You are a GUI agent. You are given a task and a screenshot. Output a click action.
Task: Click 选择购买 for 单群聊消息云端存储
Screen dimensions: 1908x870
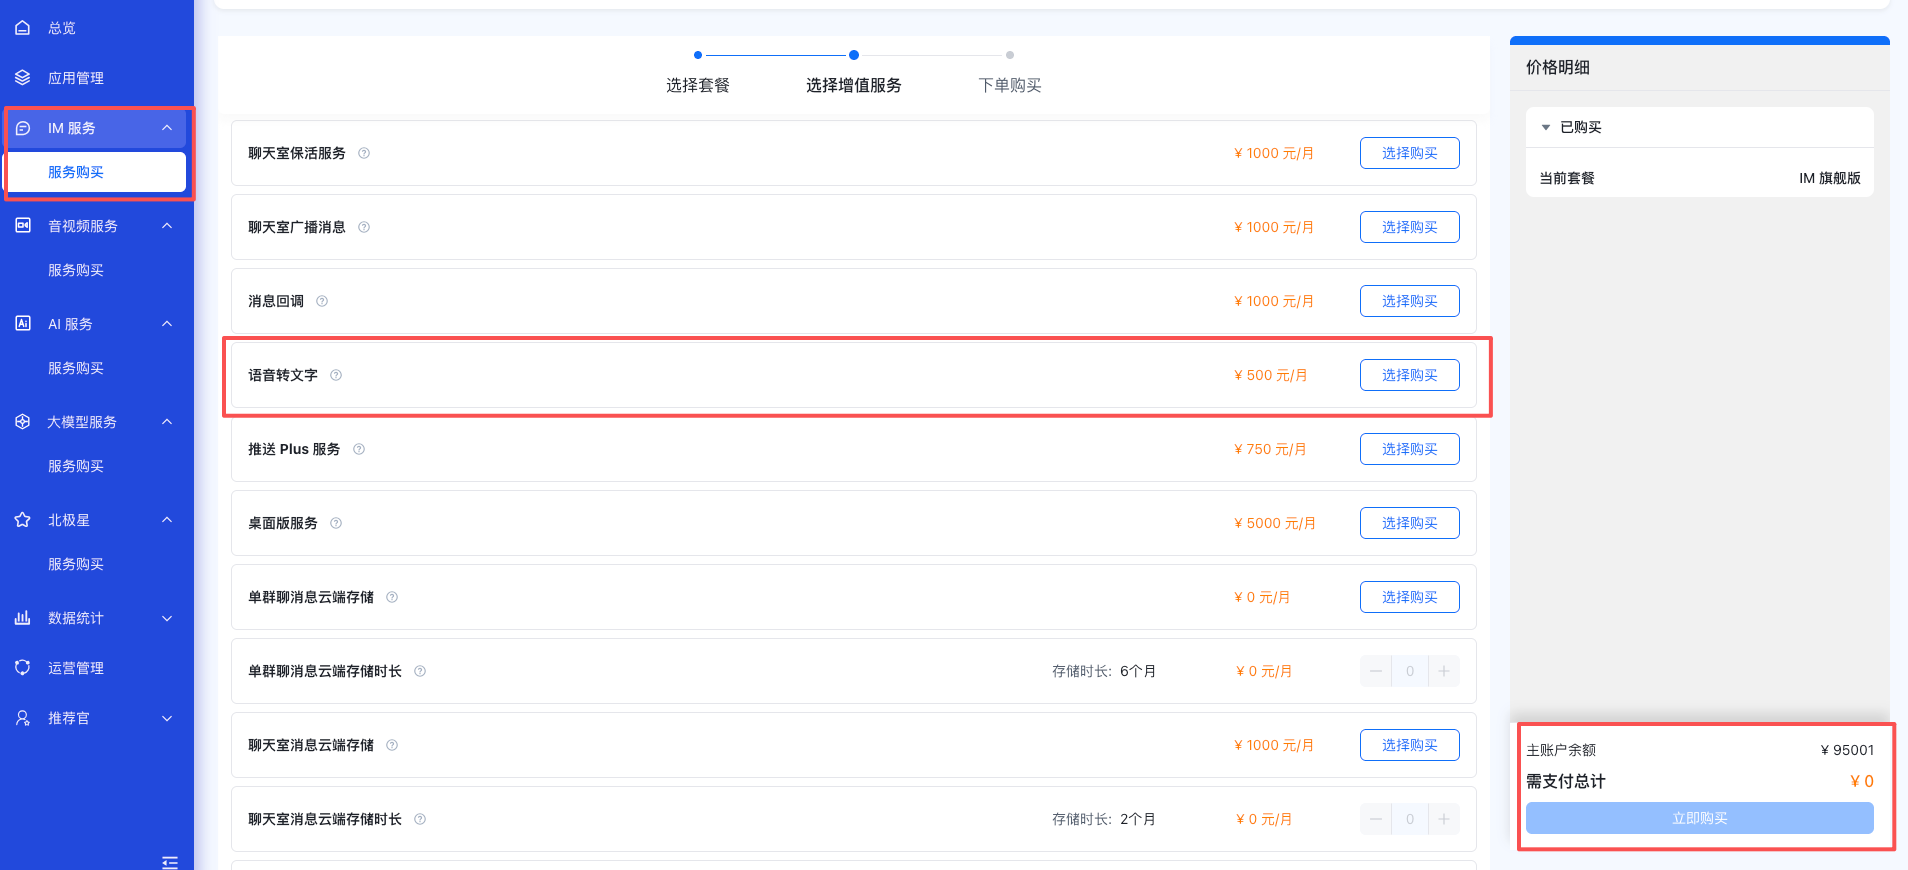click(1410, 597)
